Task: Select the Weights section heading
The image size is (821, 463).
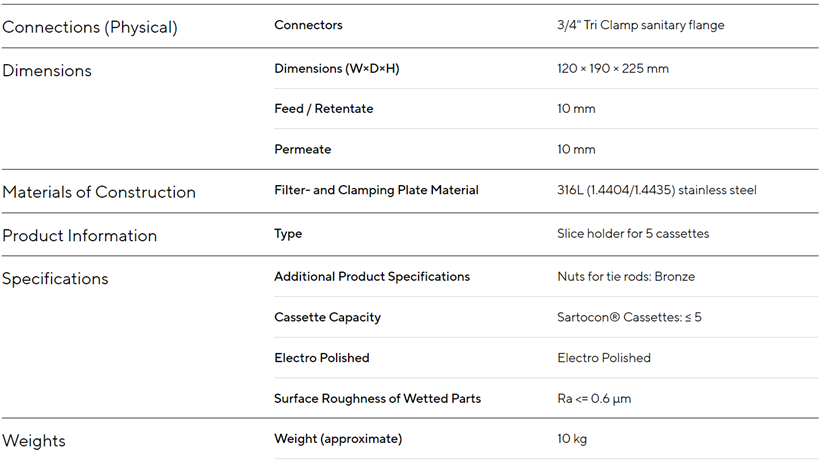Action: click(x=33, y=441)
